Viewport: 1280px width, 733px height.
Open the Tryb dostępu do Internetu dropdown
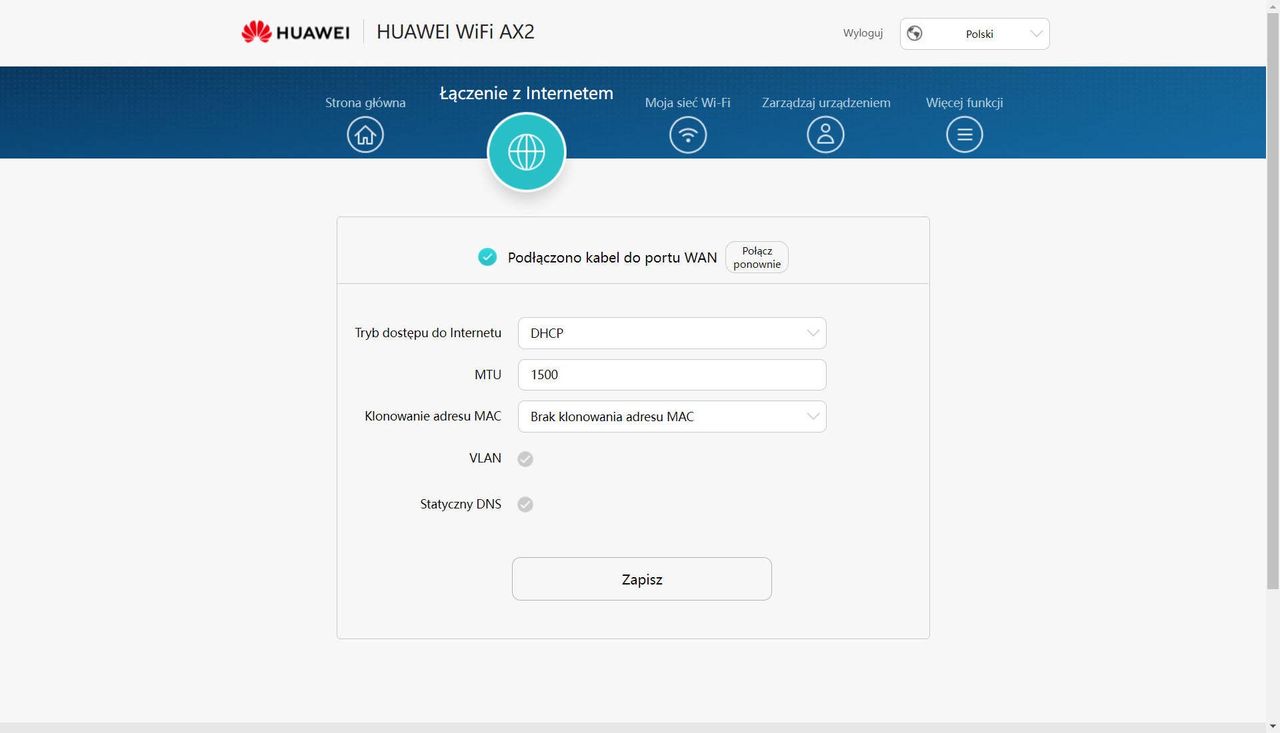point(672,333)
